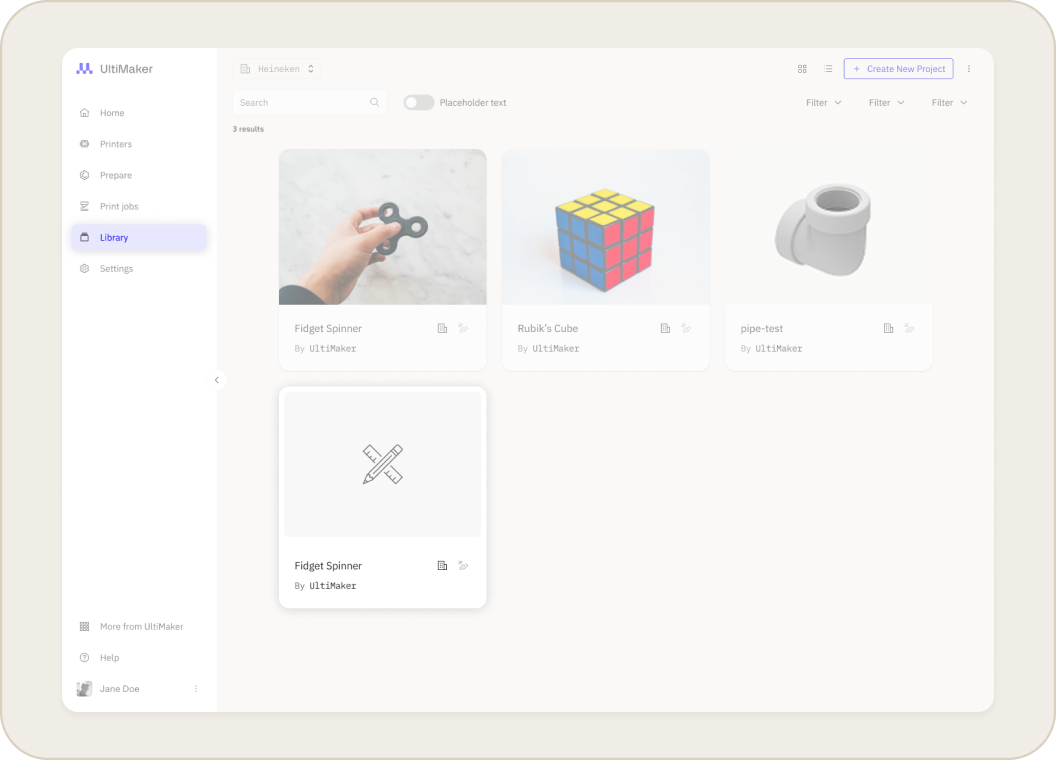Viewport: 1056px width, 760px height.
Task: Switch to grid view layout icon
Action: click(x=802, y=69)
